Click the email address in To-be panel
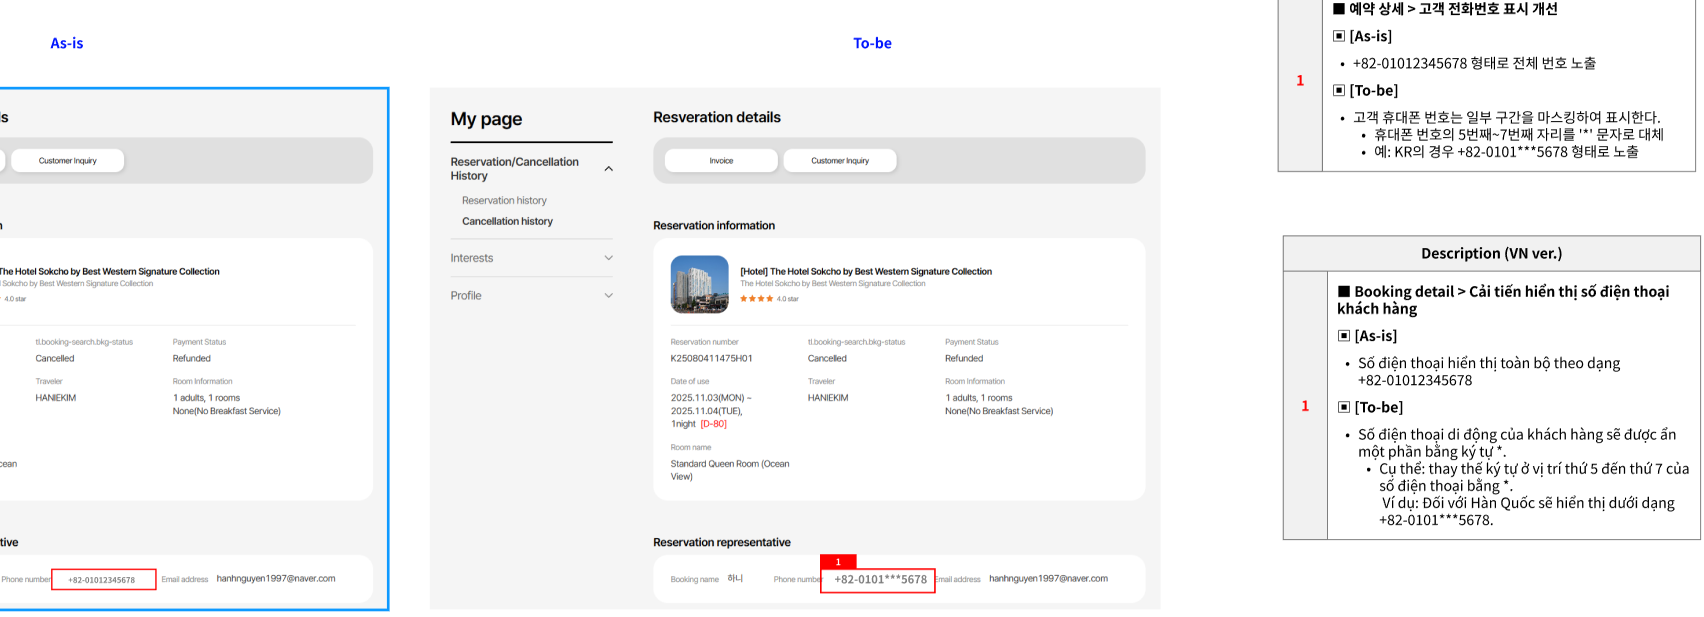 click(1048, 579)
